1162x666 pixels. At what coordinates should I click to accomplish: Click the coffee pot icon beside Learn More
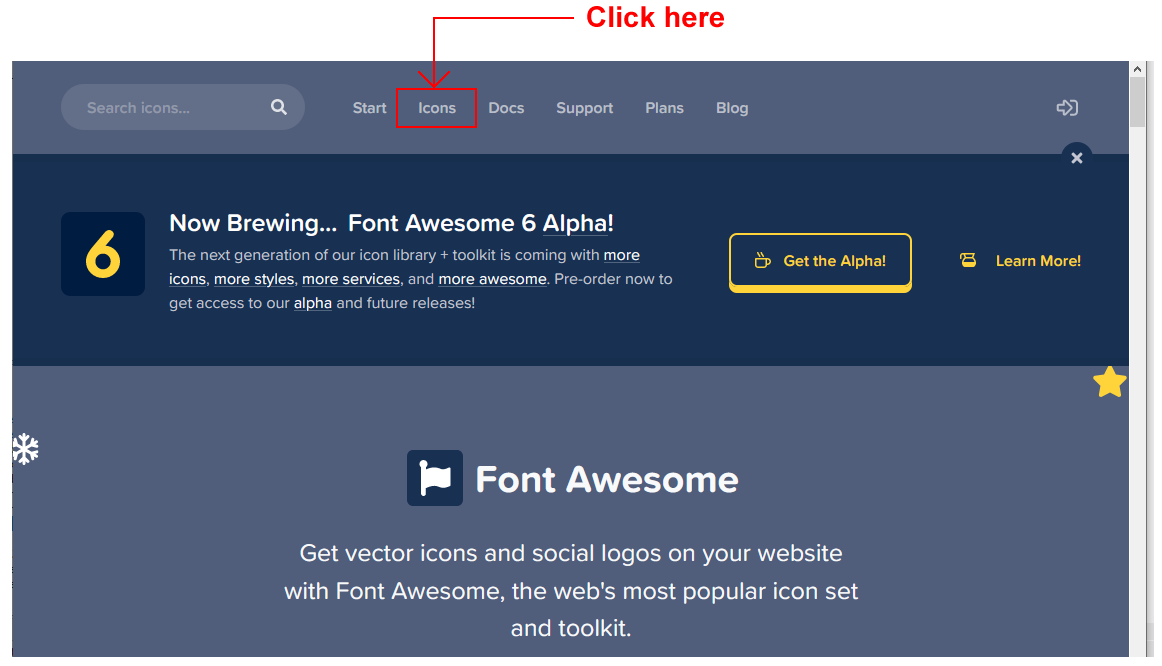968,261
